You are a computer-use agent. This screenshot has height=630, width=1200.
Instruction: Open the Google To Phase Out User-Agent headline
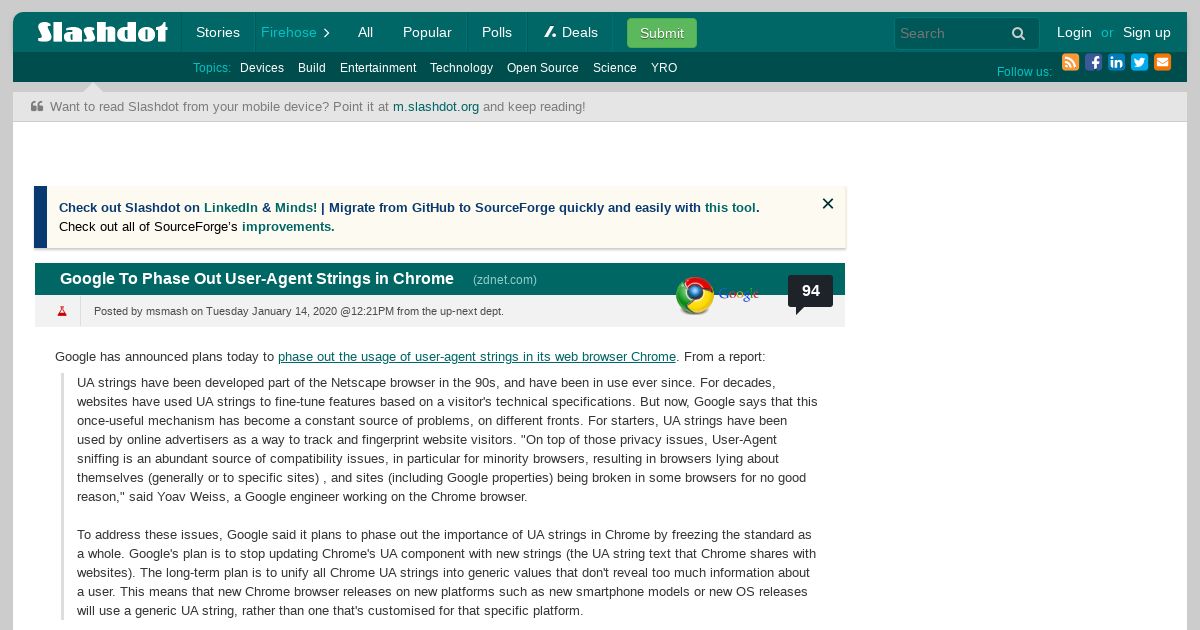tap(257, 279)
